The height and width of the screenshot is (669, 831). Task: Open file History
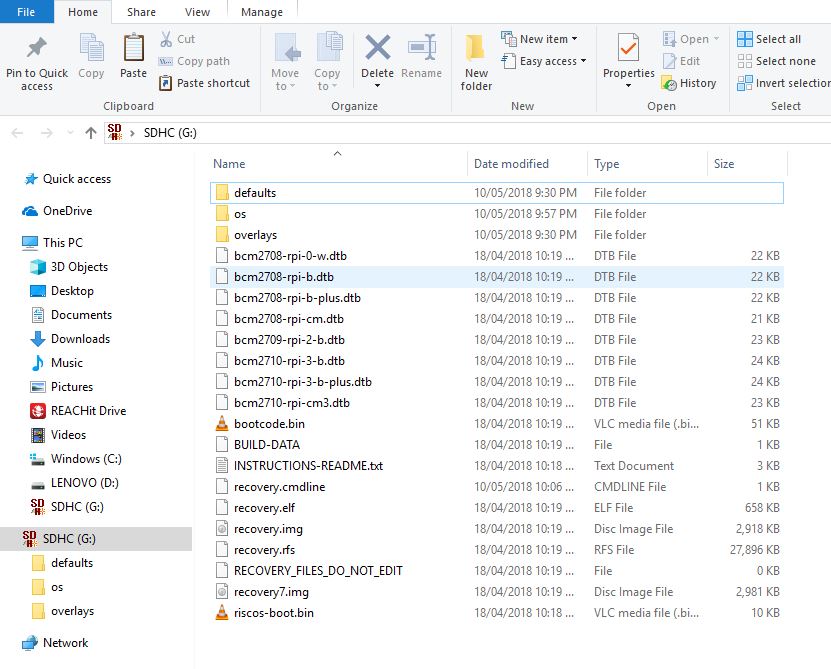(x=689, y=83)
